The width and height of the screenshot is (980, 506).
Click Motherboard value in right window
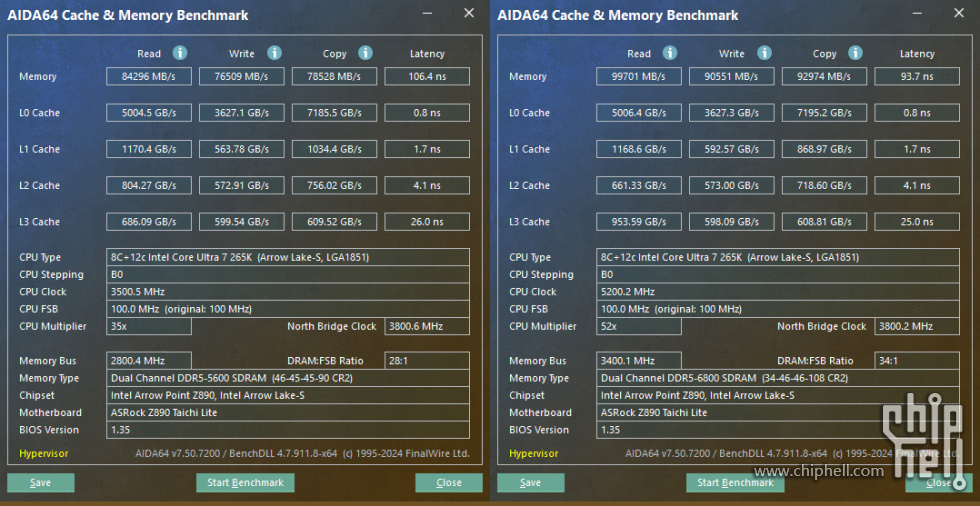pos(778,412)
